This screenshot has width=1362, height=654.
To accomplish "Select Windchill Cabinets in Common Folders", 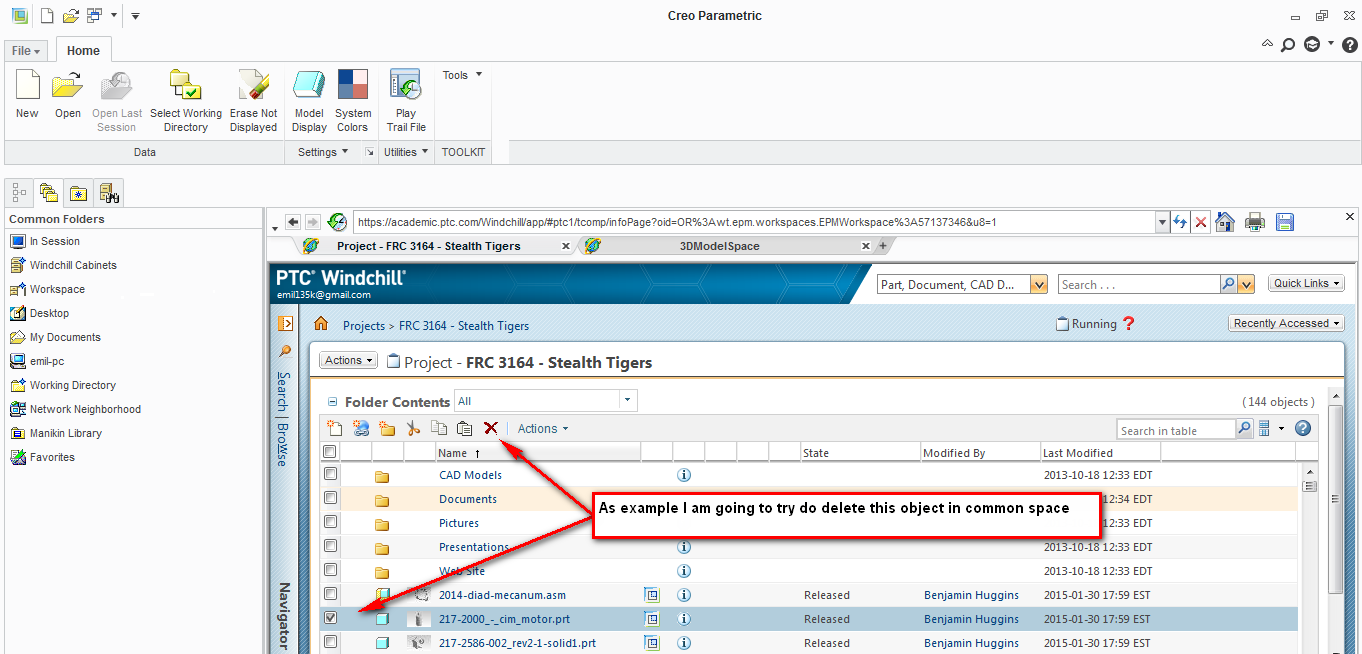I will click(73, 265).
